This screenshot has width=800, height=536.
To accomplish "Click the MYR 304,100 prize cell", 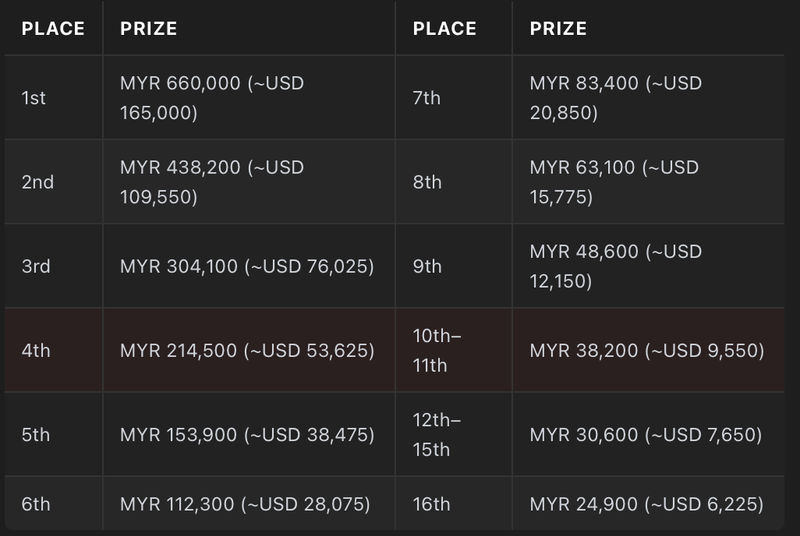I will [248, 266].
